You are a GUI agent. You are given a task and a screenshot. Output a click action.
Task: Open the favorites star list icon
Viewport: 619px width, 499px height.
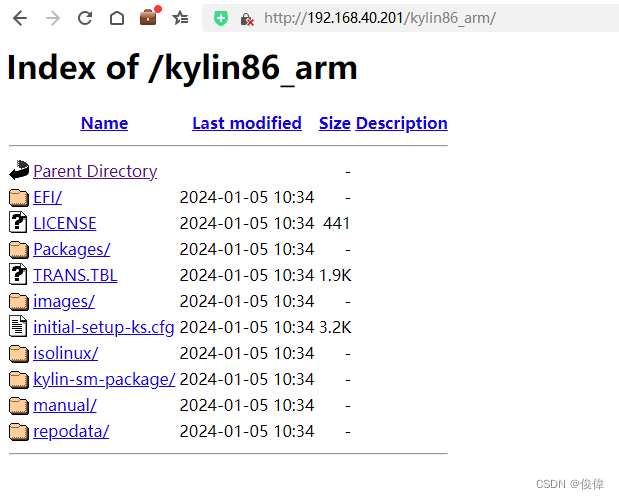[x=180, y=18]
